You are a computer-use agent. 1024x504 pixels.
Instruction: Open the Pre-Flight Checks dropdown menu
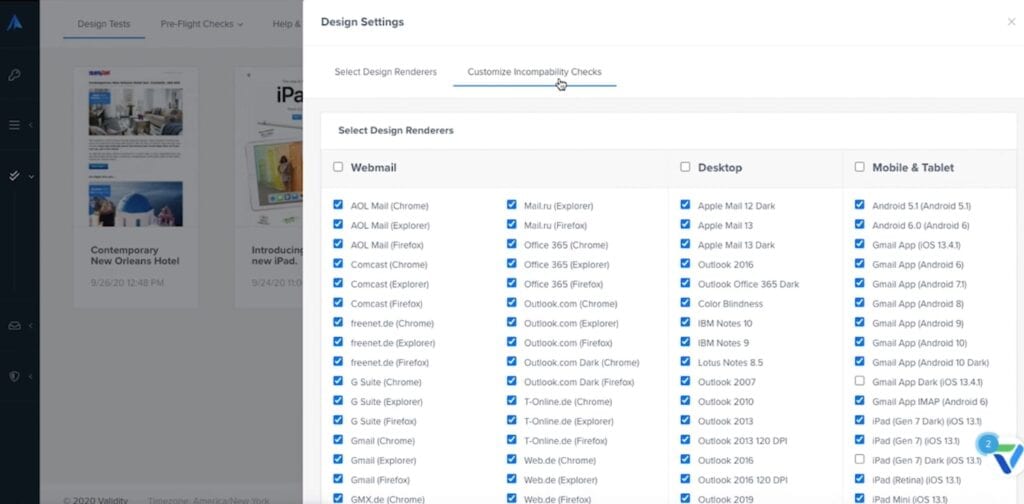[x=202, y=24]
